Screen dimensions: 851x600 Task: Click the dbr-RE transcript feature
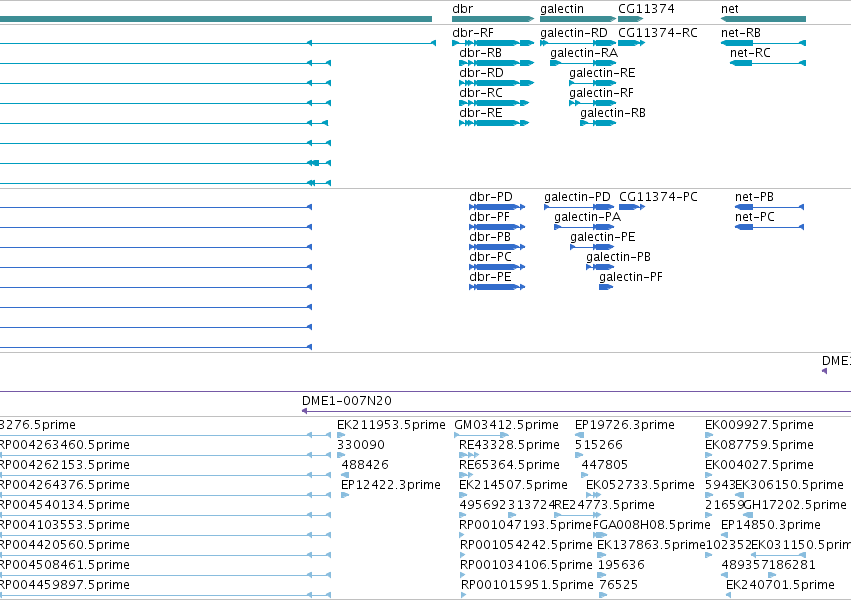tap(494, 123)
